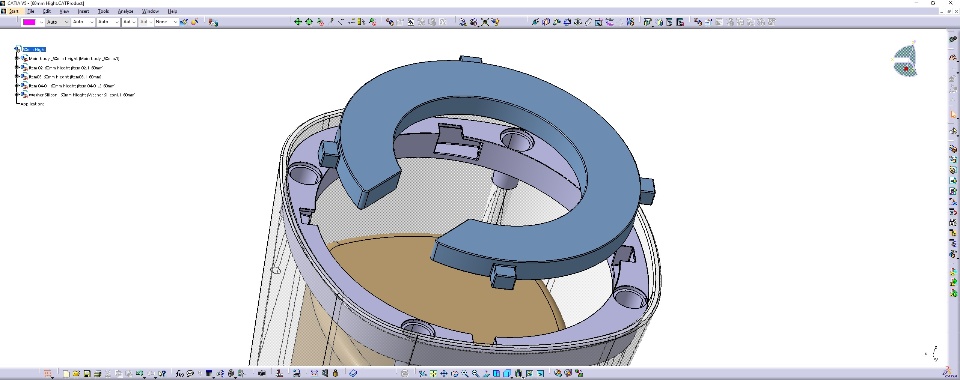The width and height of the screenshot is (960, 380).
Task: Select the Applications node in tree
Action: [x=32, y=104]
